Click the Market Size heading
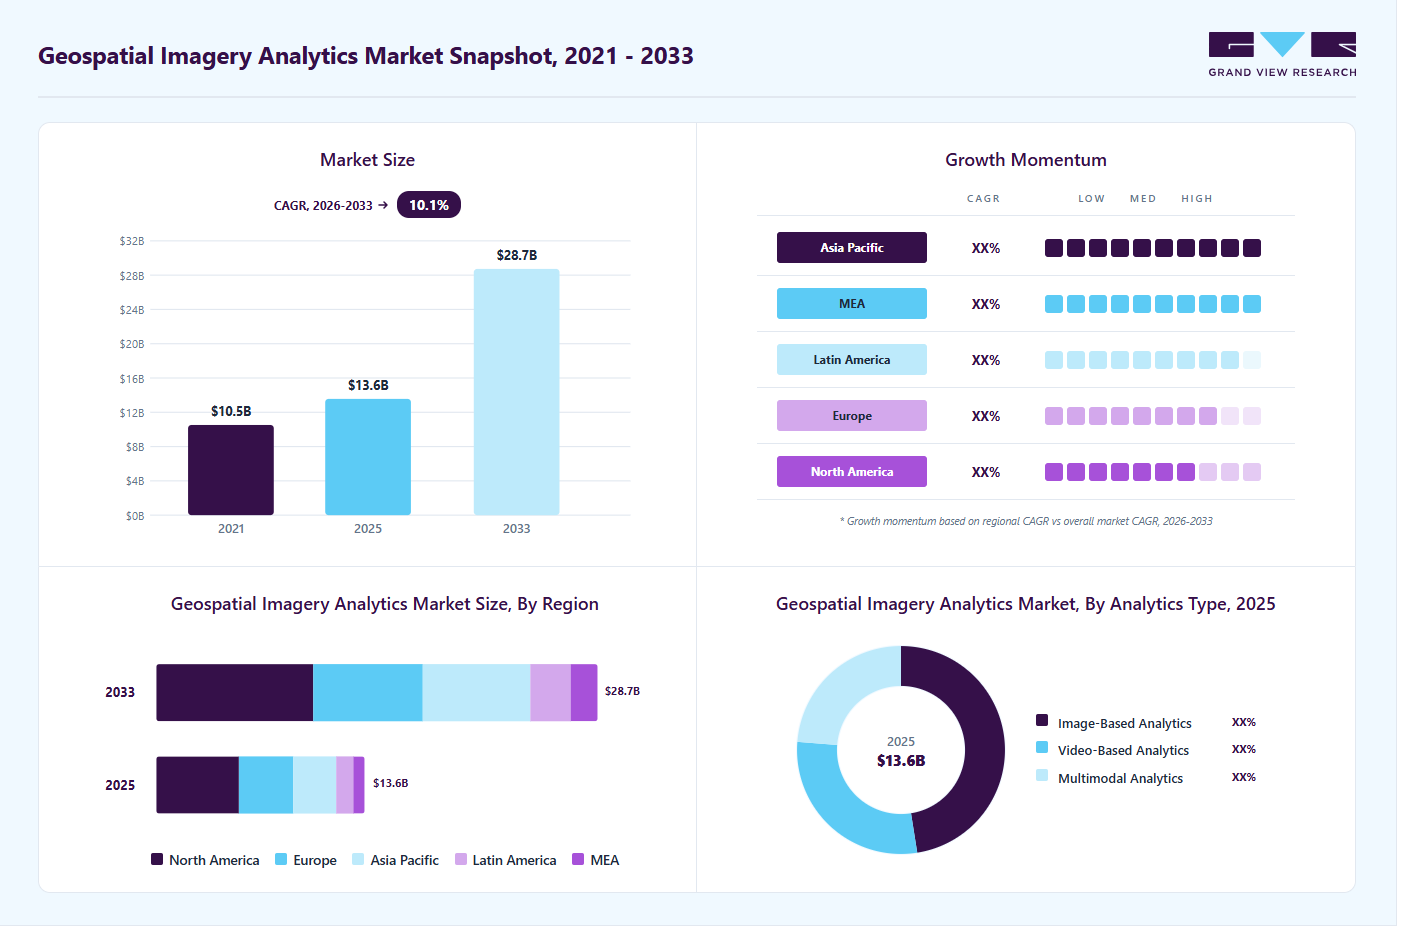The image size is (1401, 927). point(367,160)
